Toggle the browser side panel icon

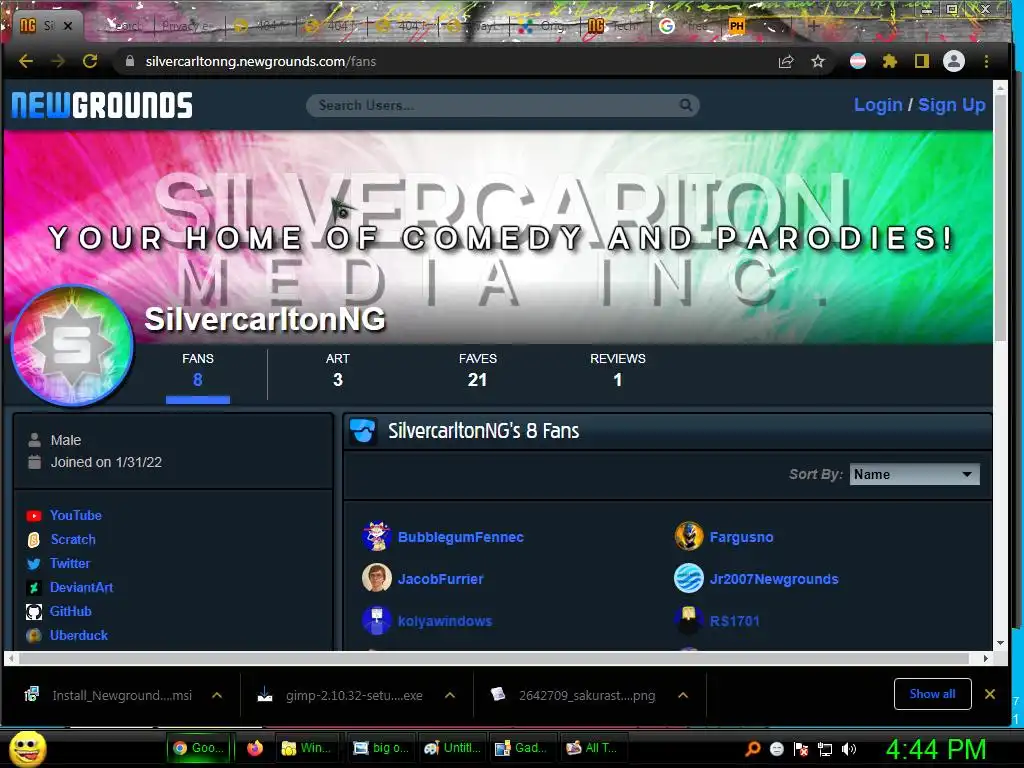coord(921,61)
